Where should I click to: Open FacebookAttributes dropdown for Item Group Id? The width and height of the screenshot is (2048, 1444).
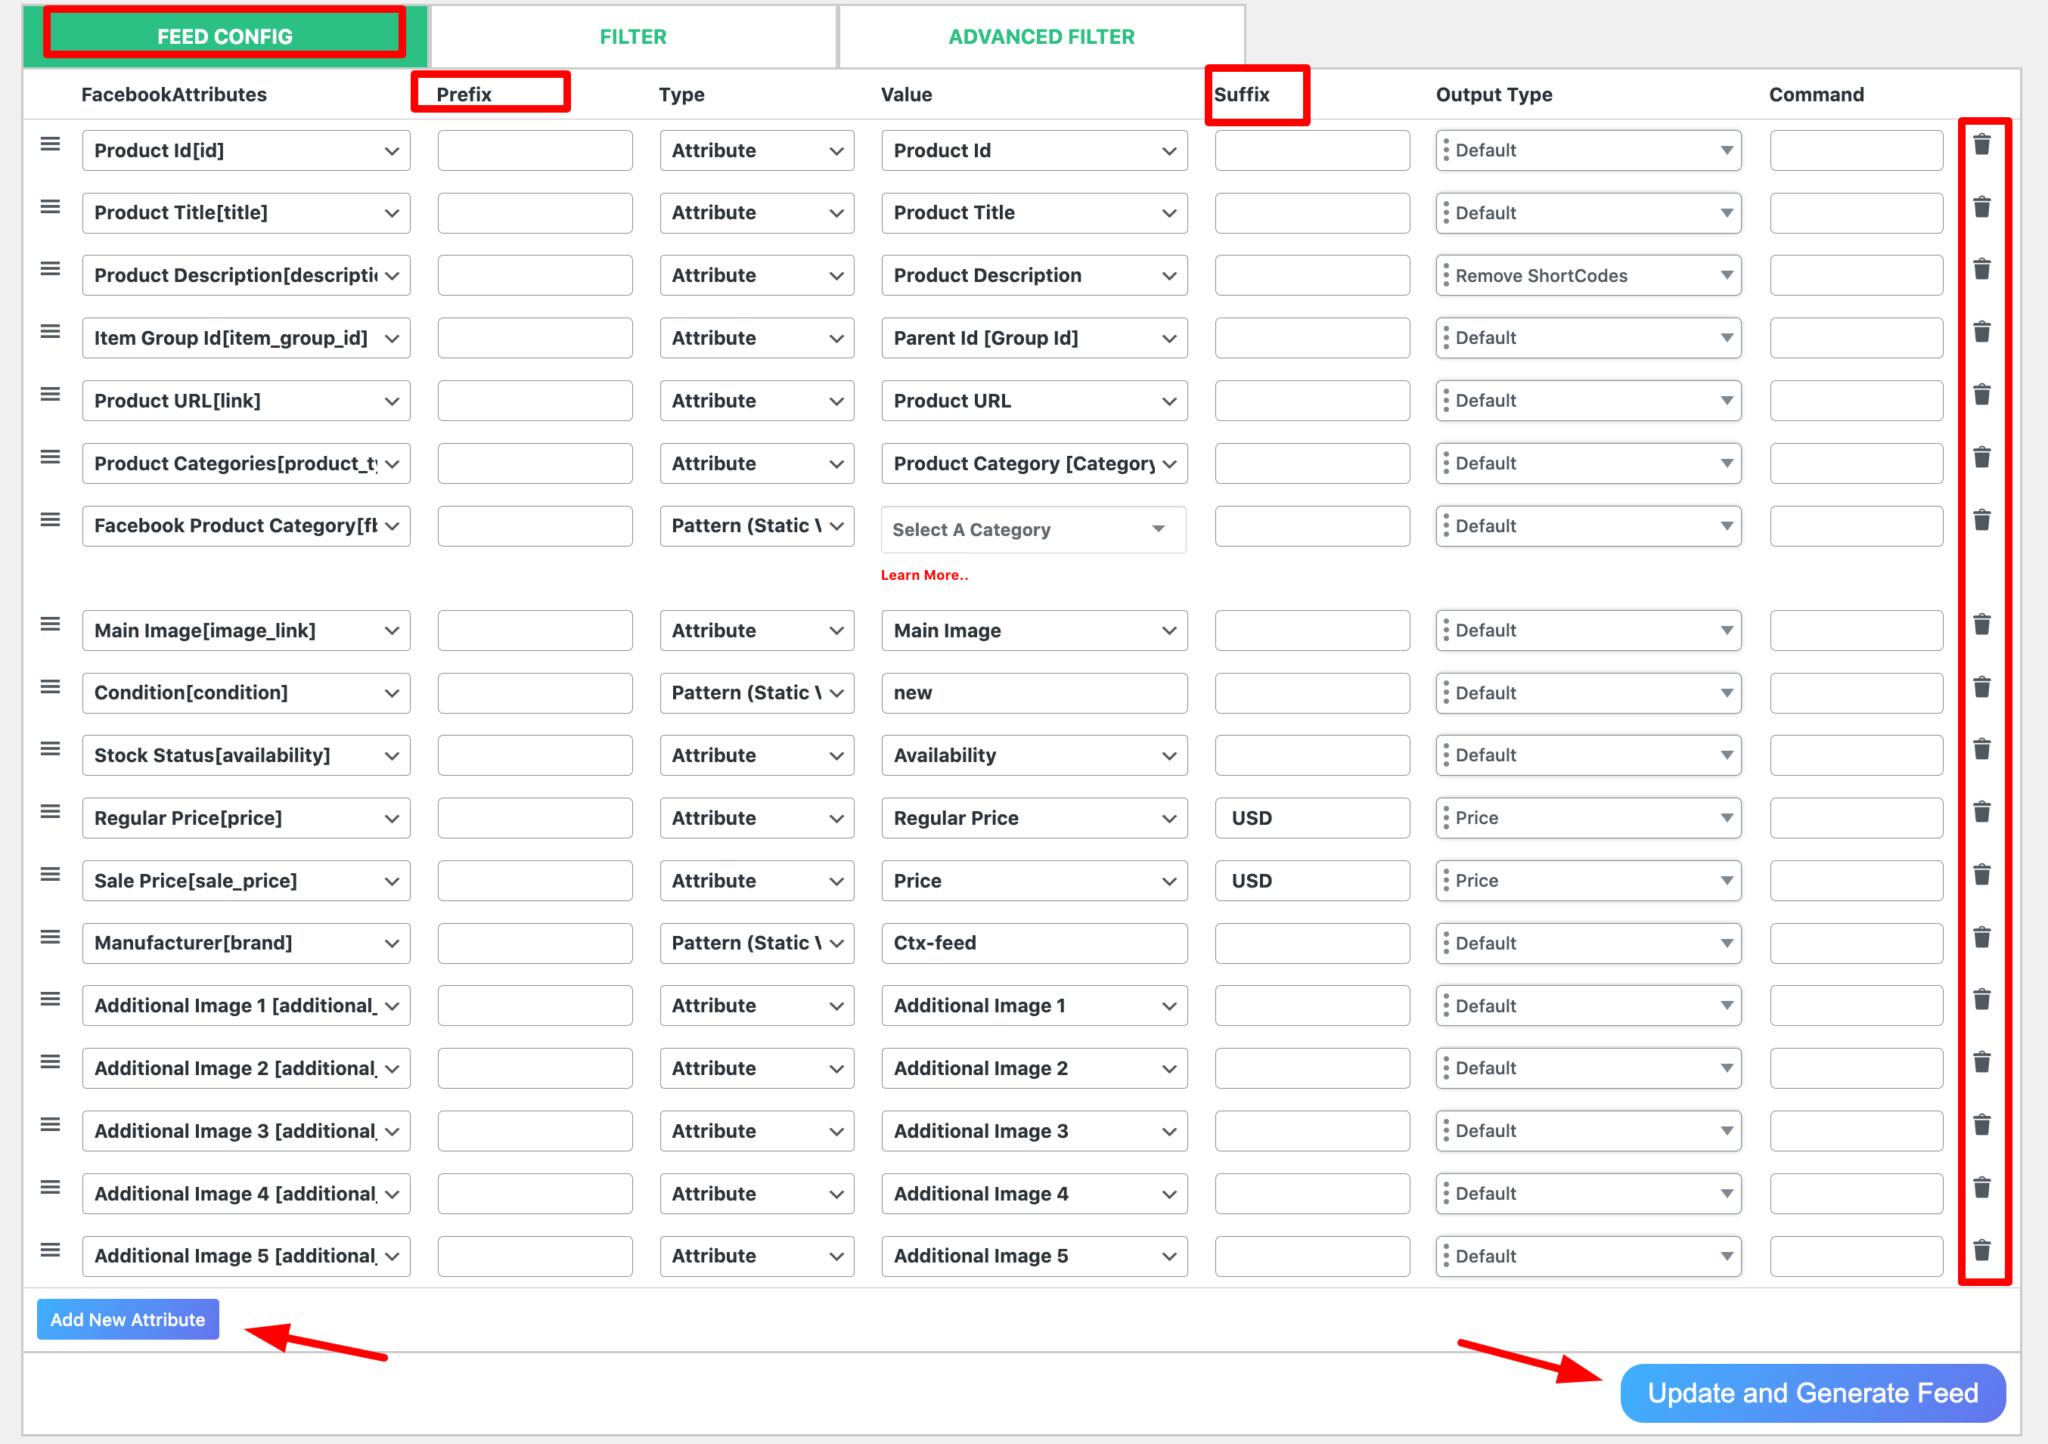(x=246, y=339)
